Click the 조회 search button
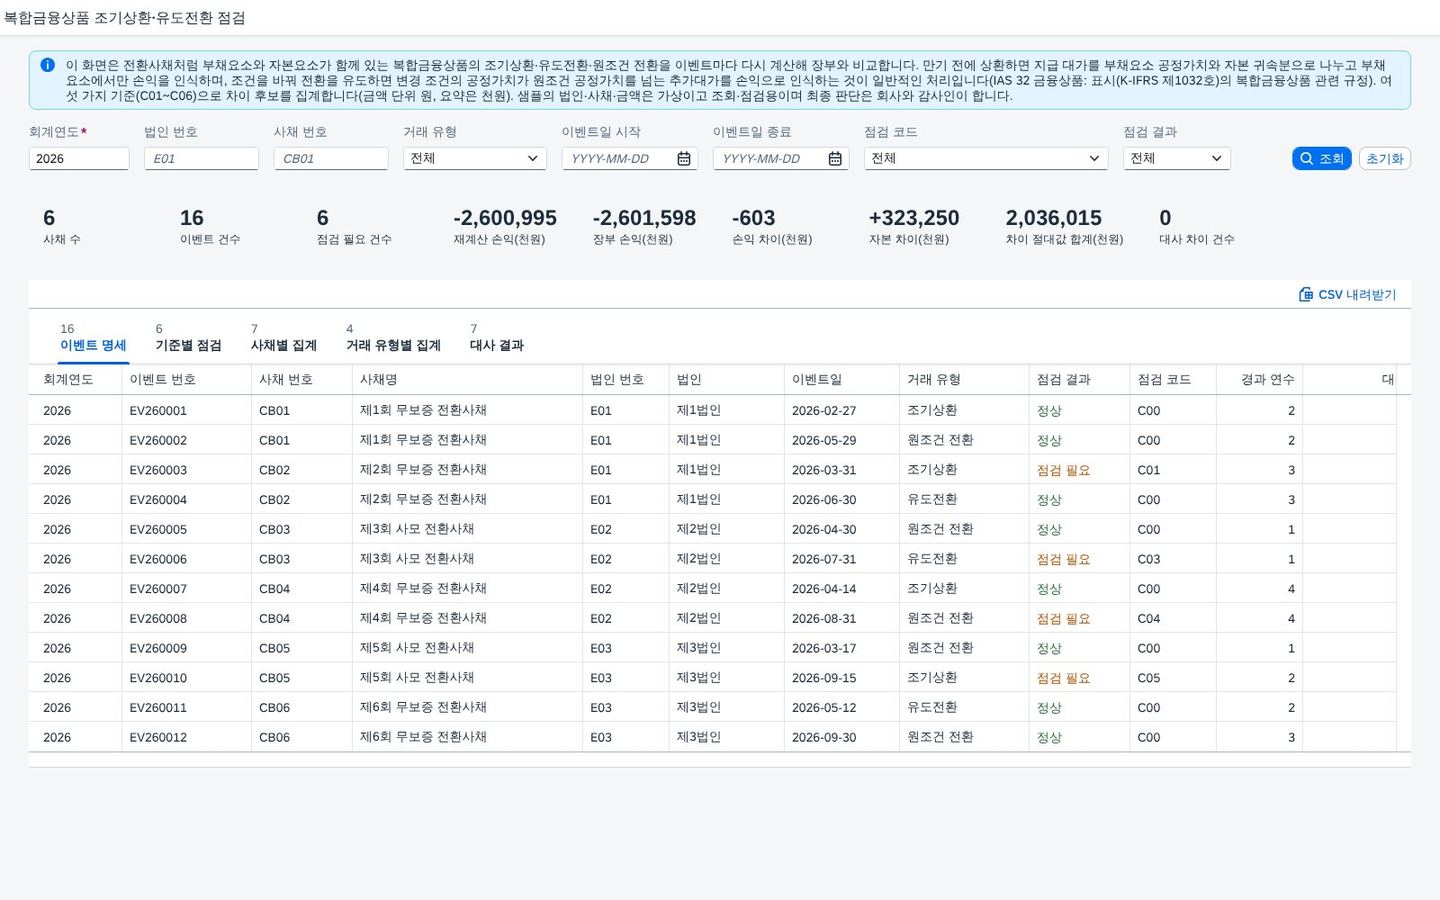This screenshot has height=900, width=1440. (x=1322, y=159)
